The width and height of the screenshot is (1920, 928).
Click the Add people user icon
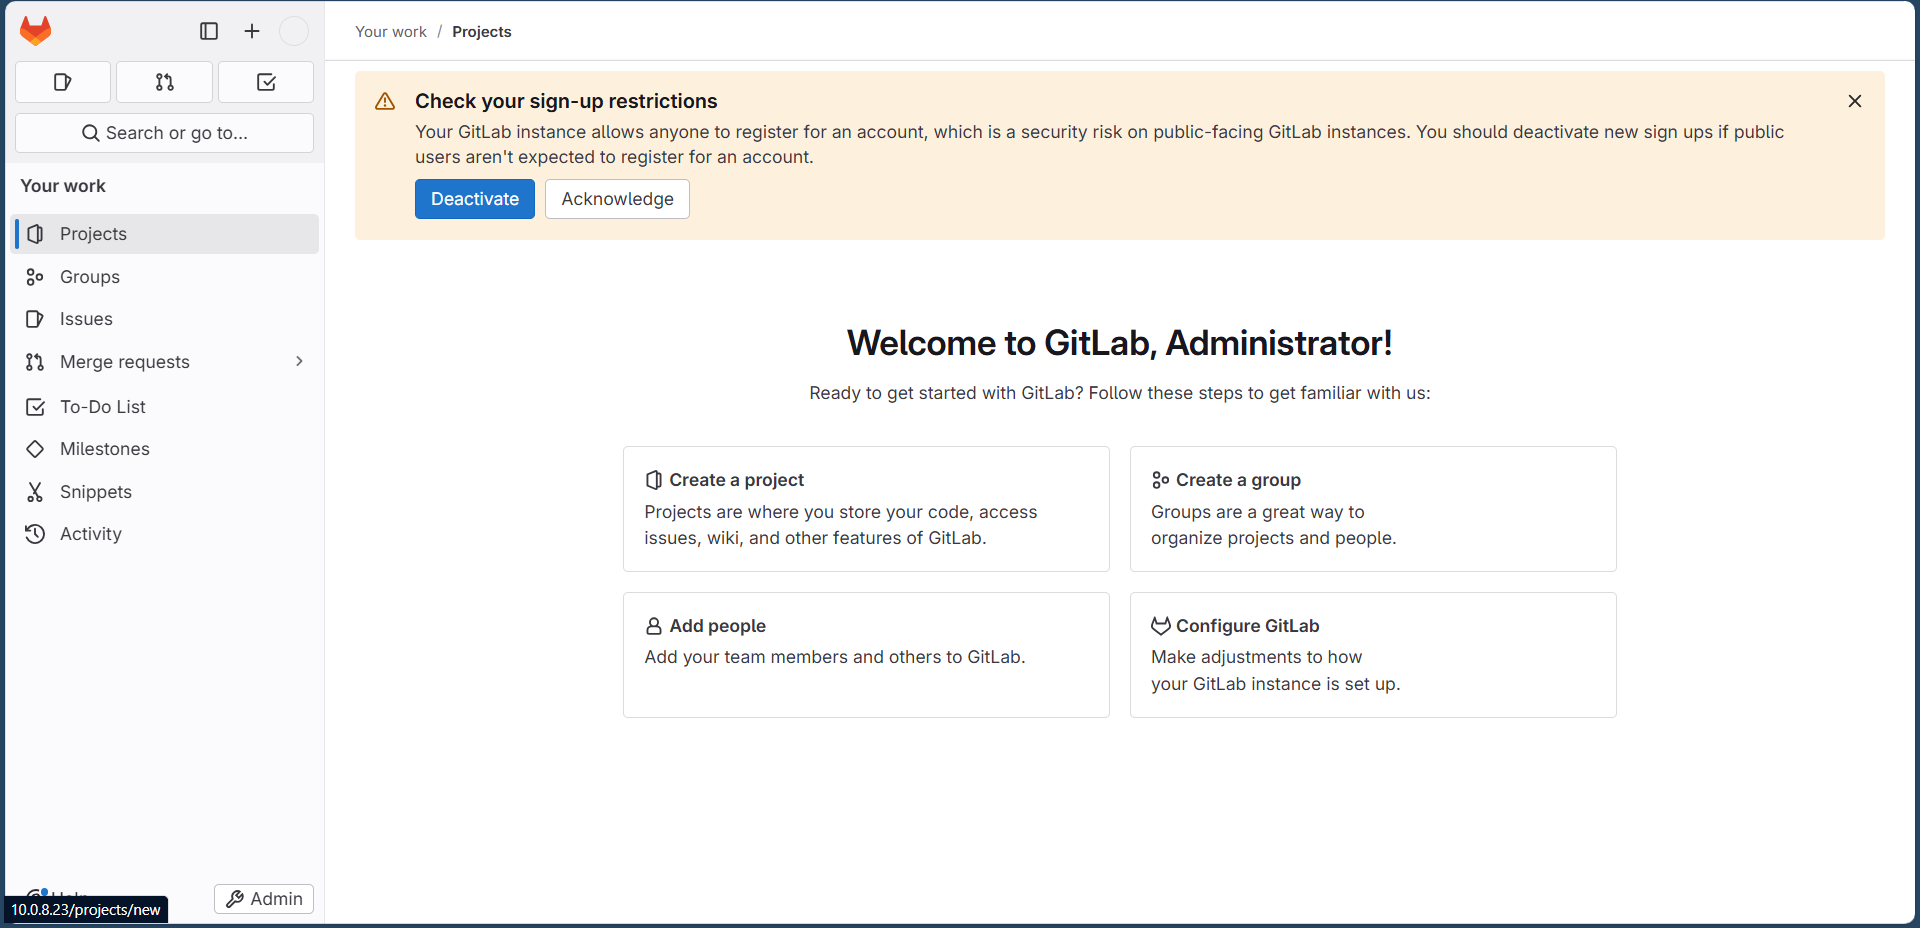click(654, 626)
